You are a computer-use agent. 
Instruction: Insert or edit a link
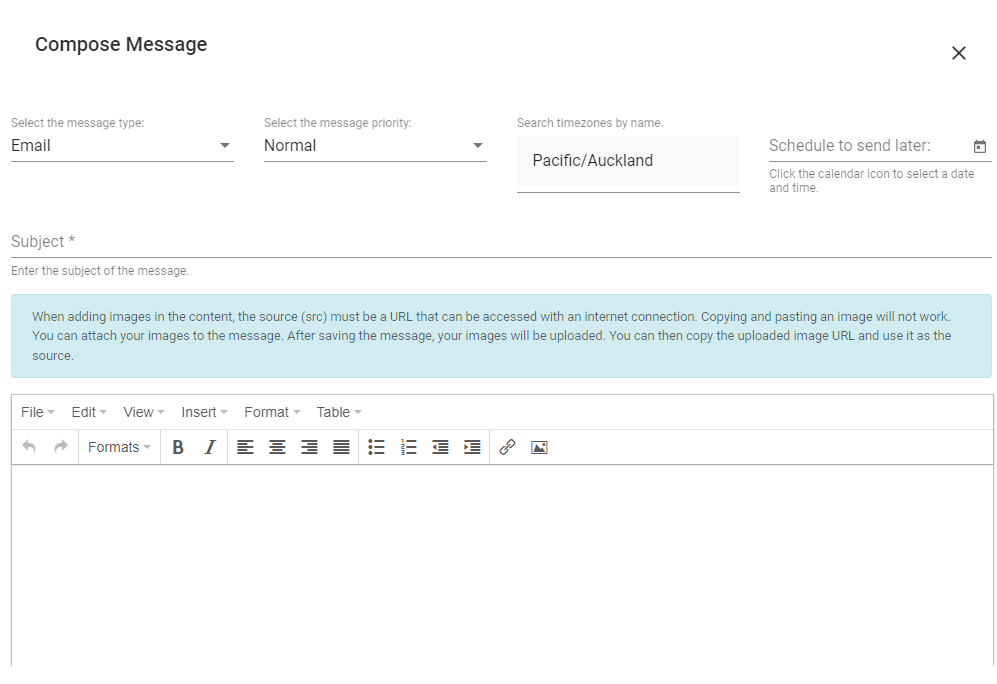(x=507, y=447)
